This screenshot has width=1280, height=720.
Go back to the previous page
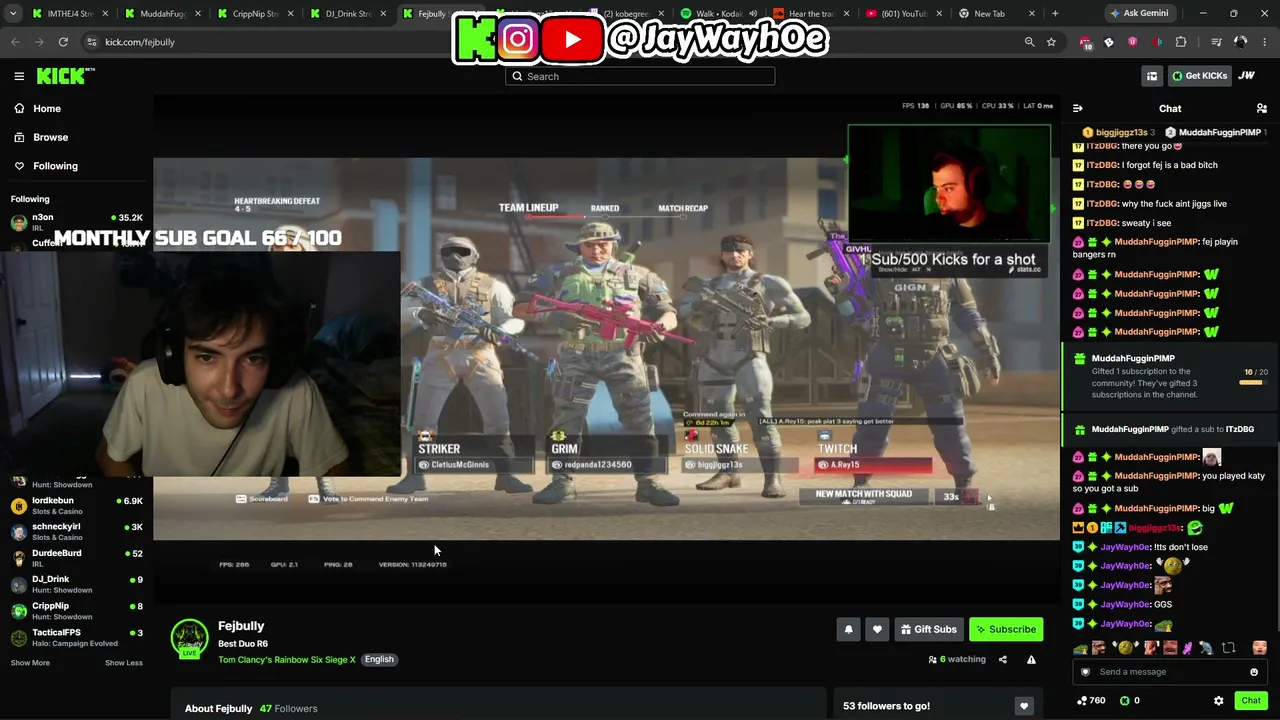(x=15, y=42)
